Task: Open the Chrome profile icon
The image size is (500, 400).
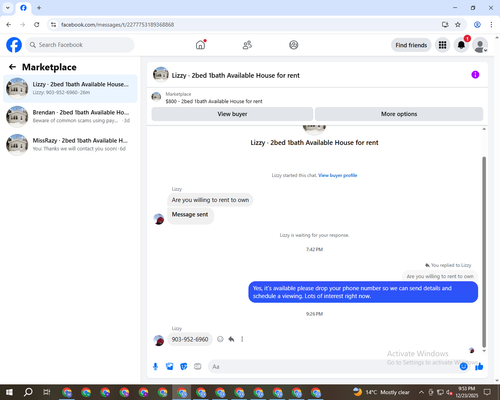Action: [x=477, y=25]
